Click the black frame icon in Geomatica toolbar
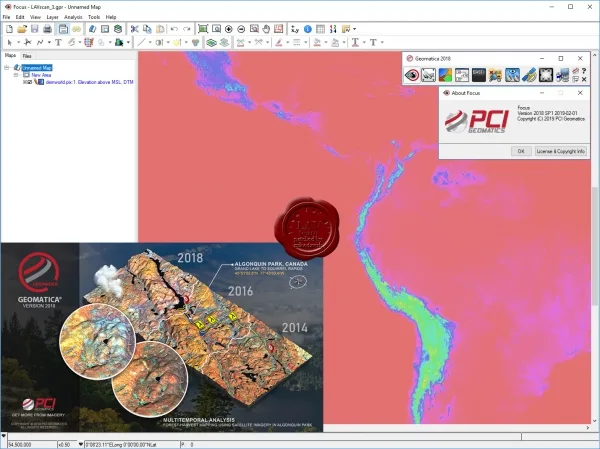 tap(546, 75)
